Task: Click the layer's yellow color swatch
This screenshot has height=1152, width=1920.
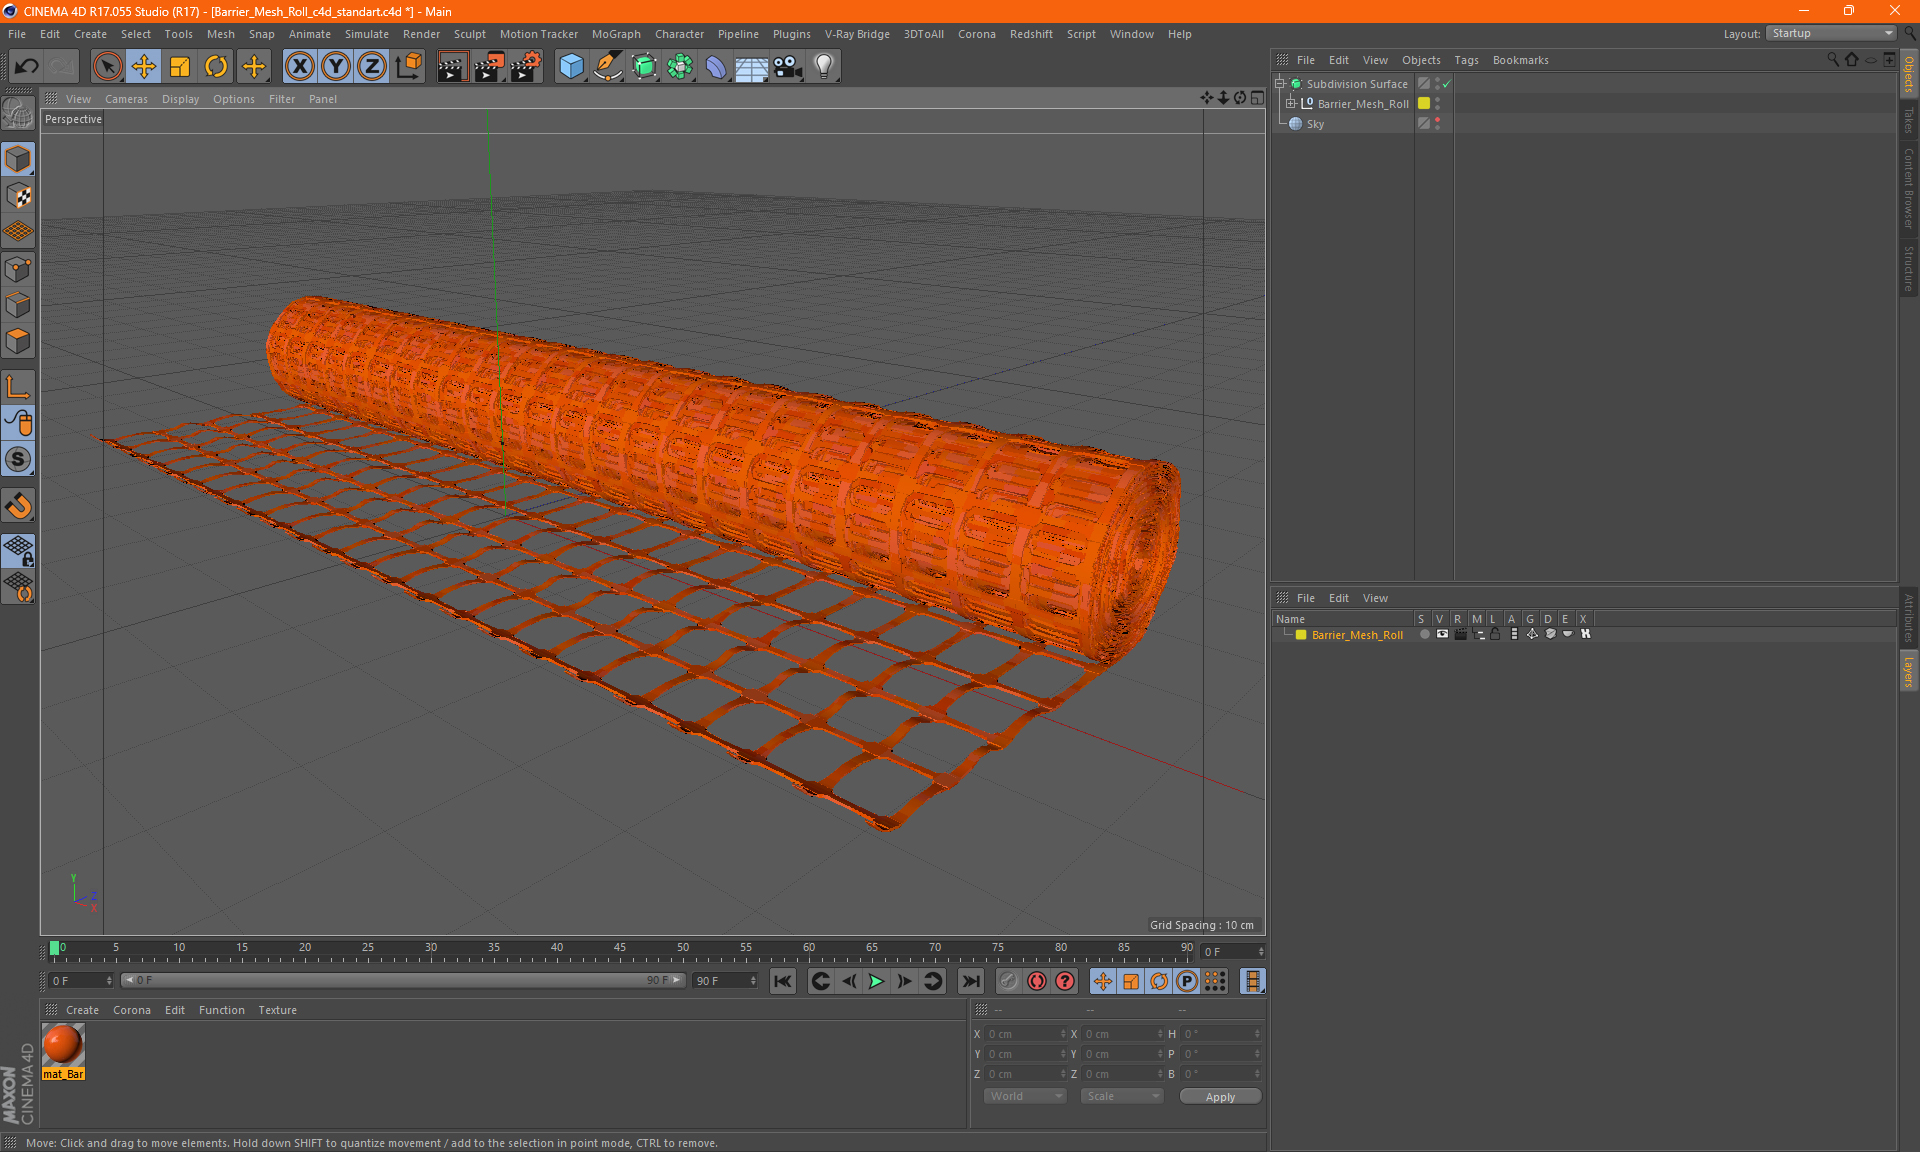Action: (x=1301, y=635)
